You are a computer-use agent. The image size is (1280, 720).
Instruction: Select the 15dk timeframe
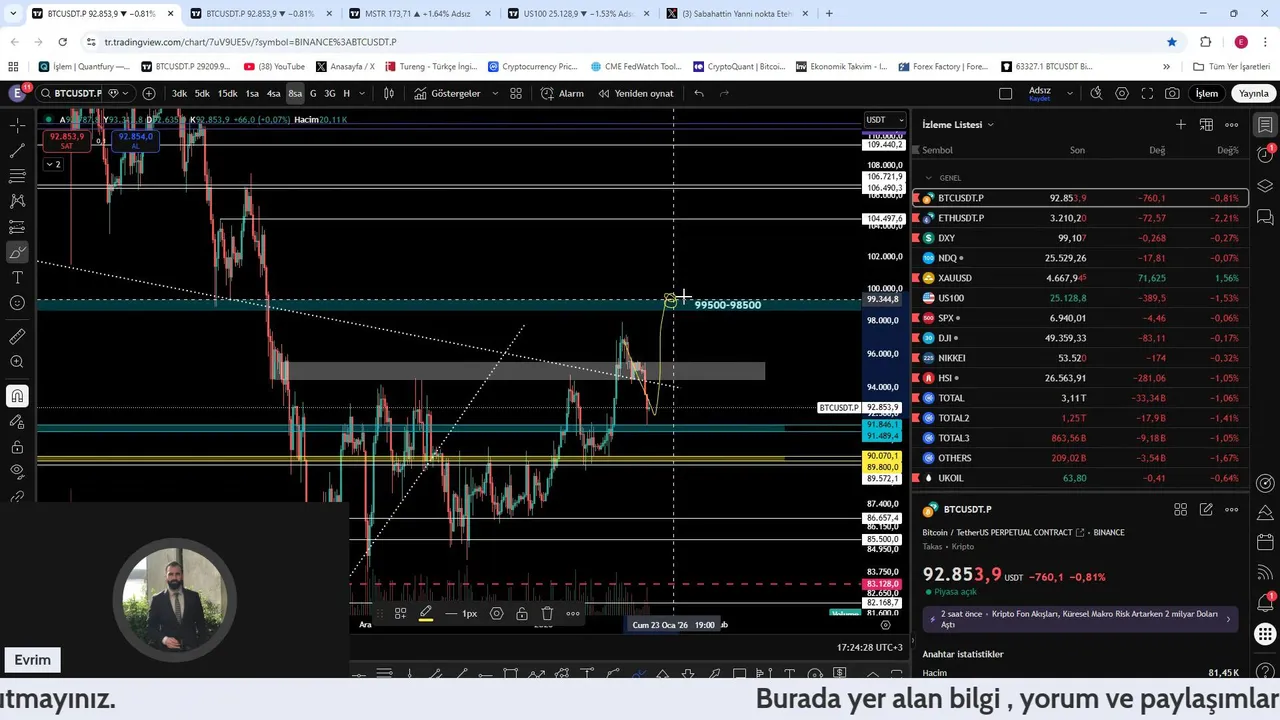point(228,93)
